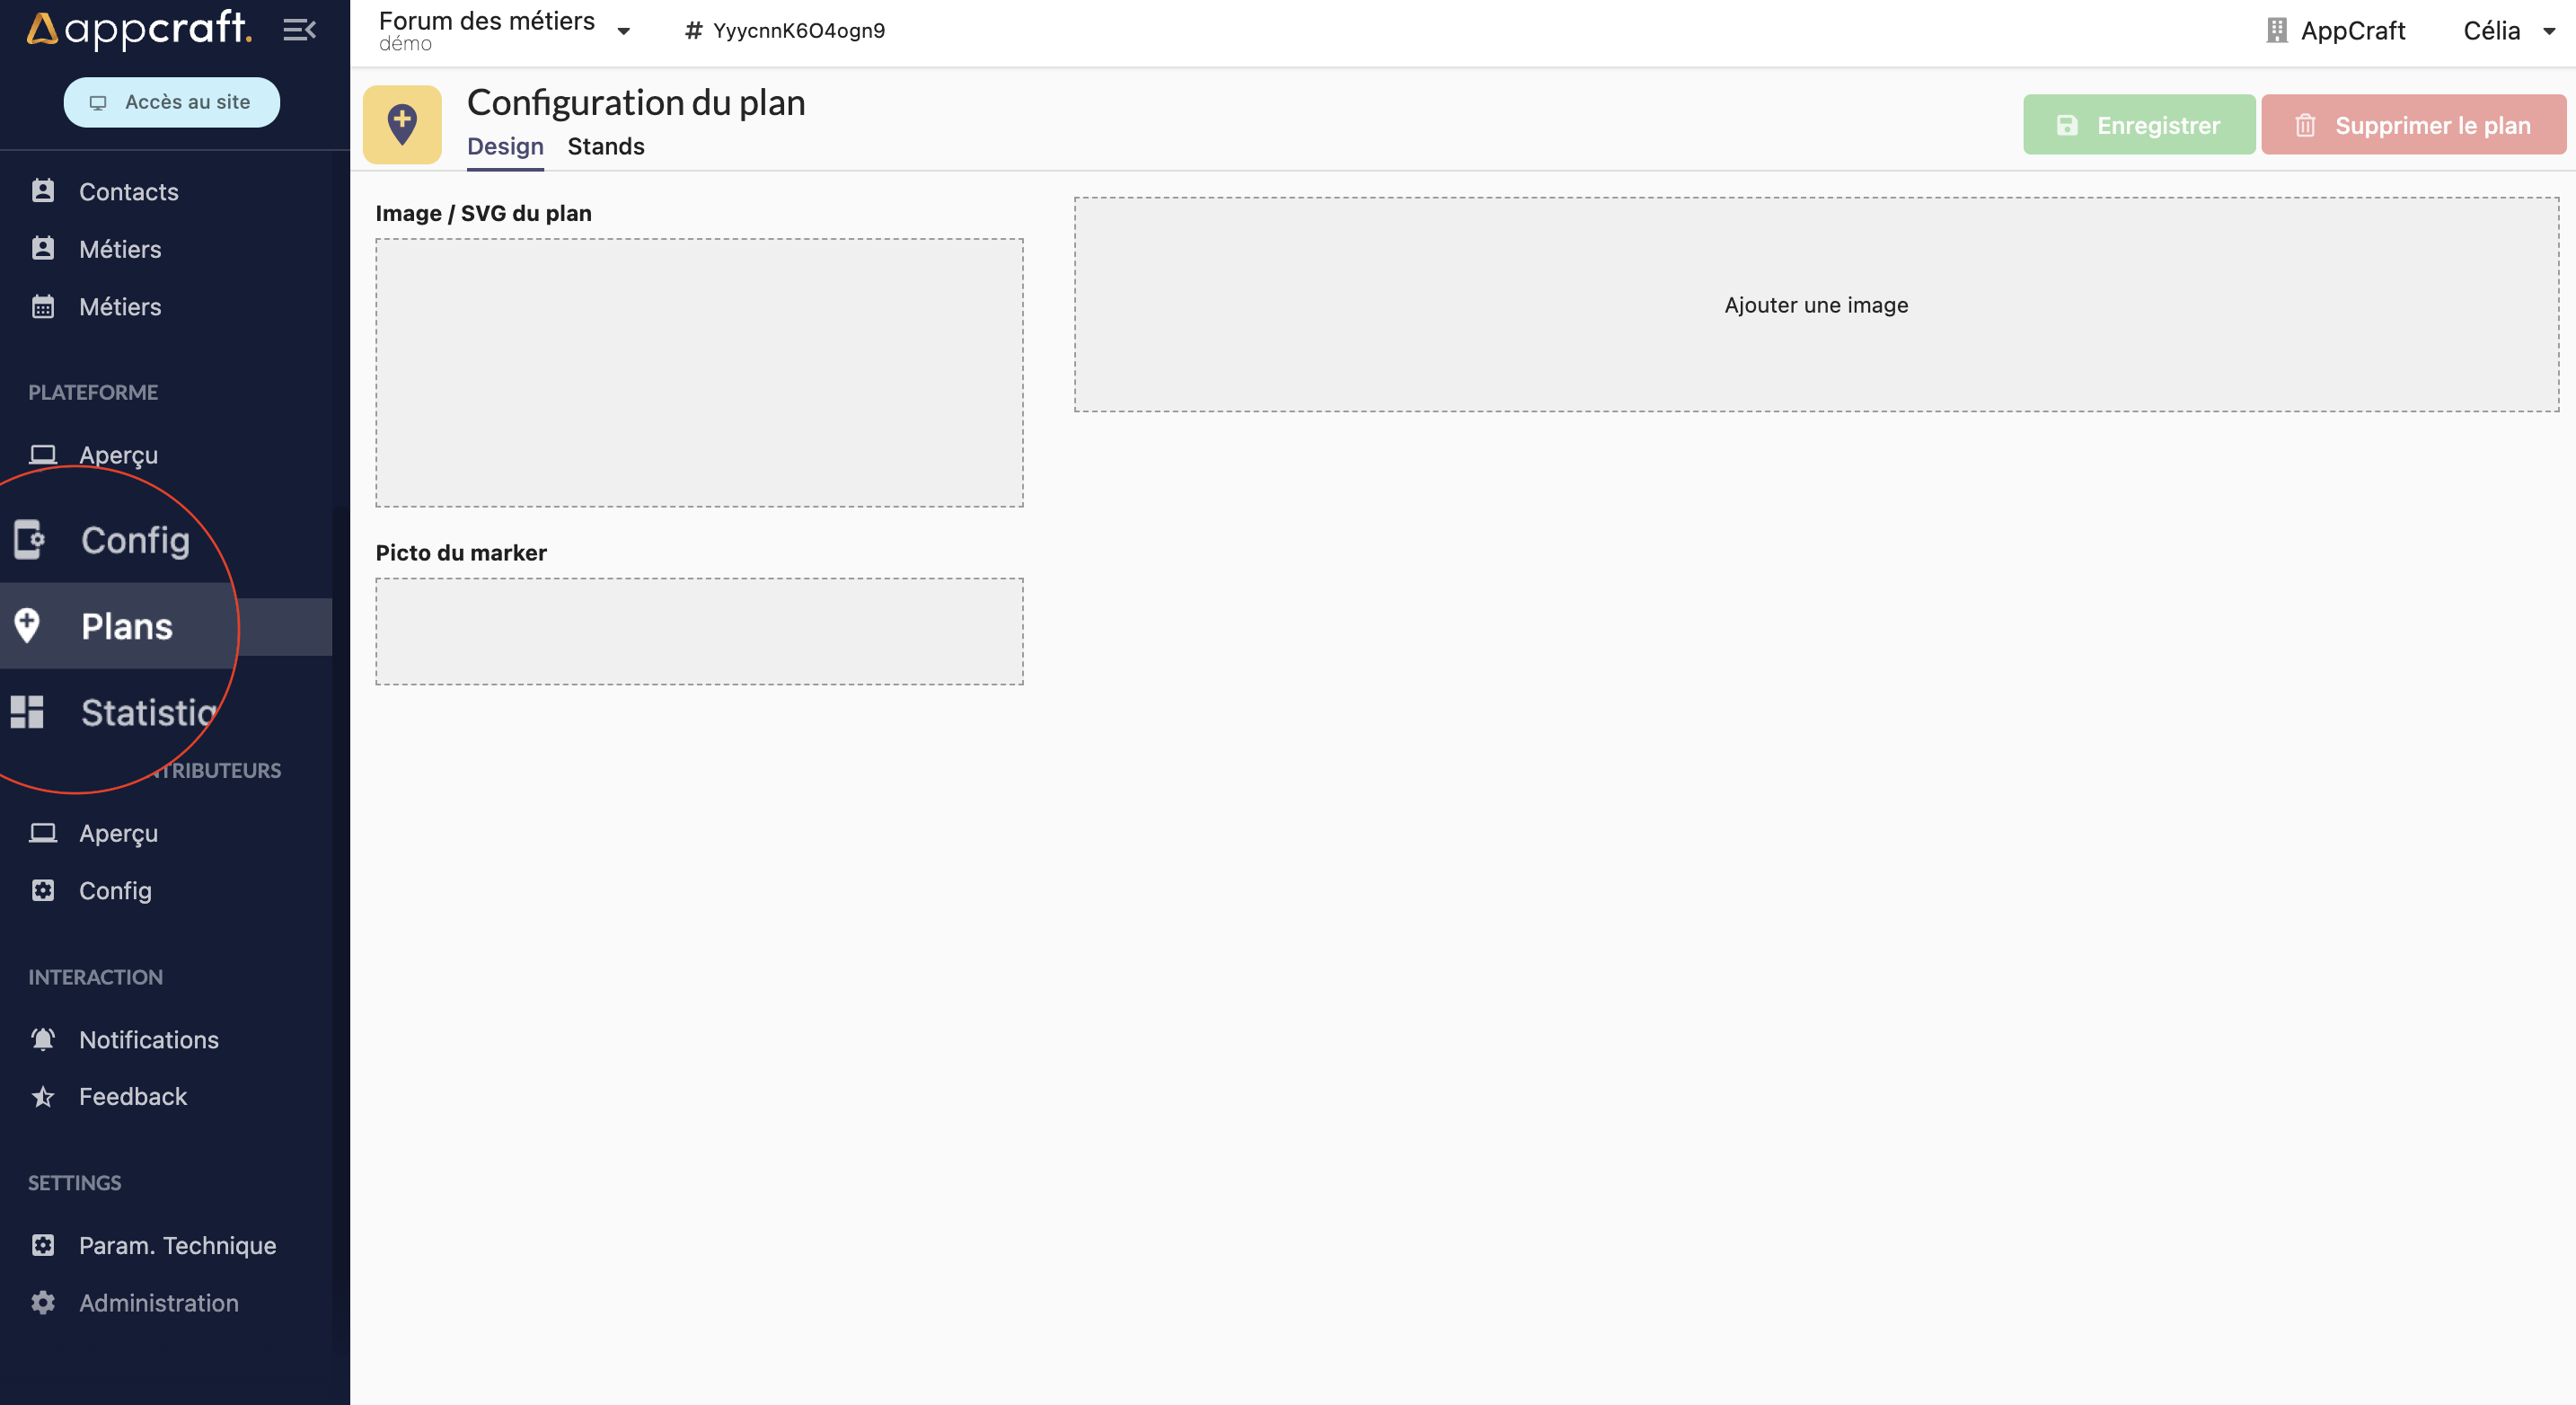
Task: Open the Accès au site link
Action: [x=172, y=102]
